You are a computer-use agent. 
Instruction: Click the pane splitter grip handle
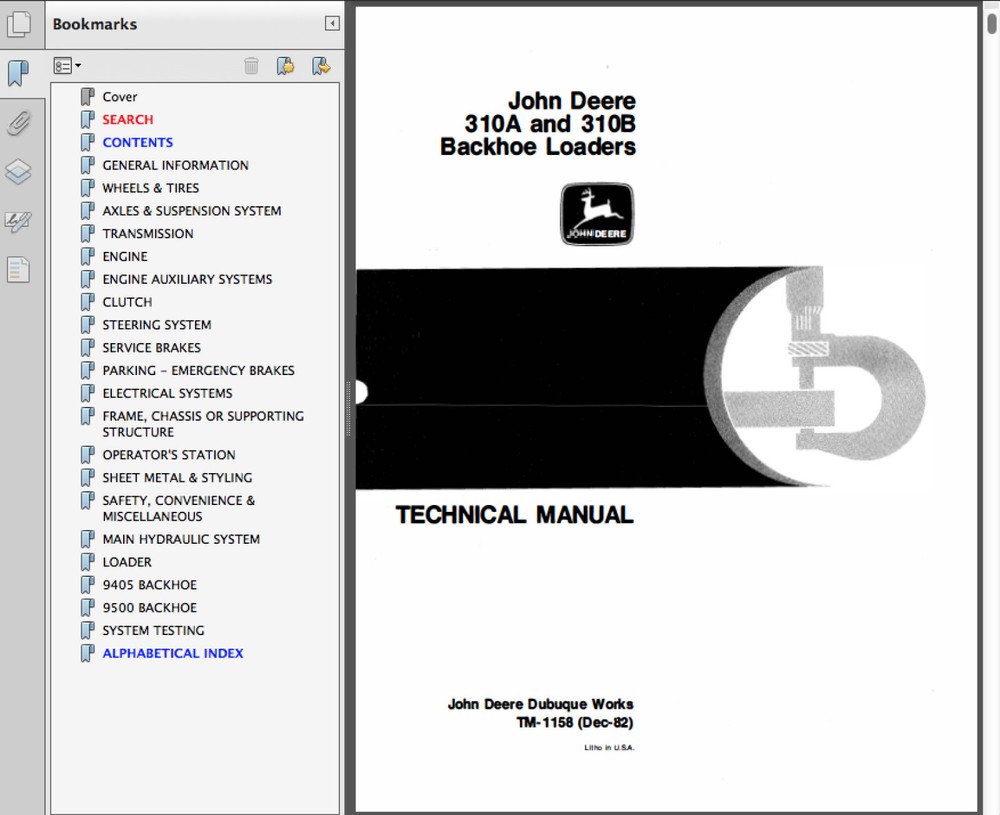(x=348, y=409)
